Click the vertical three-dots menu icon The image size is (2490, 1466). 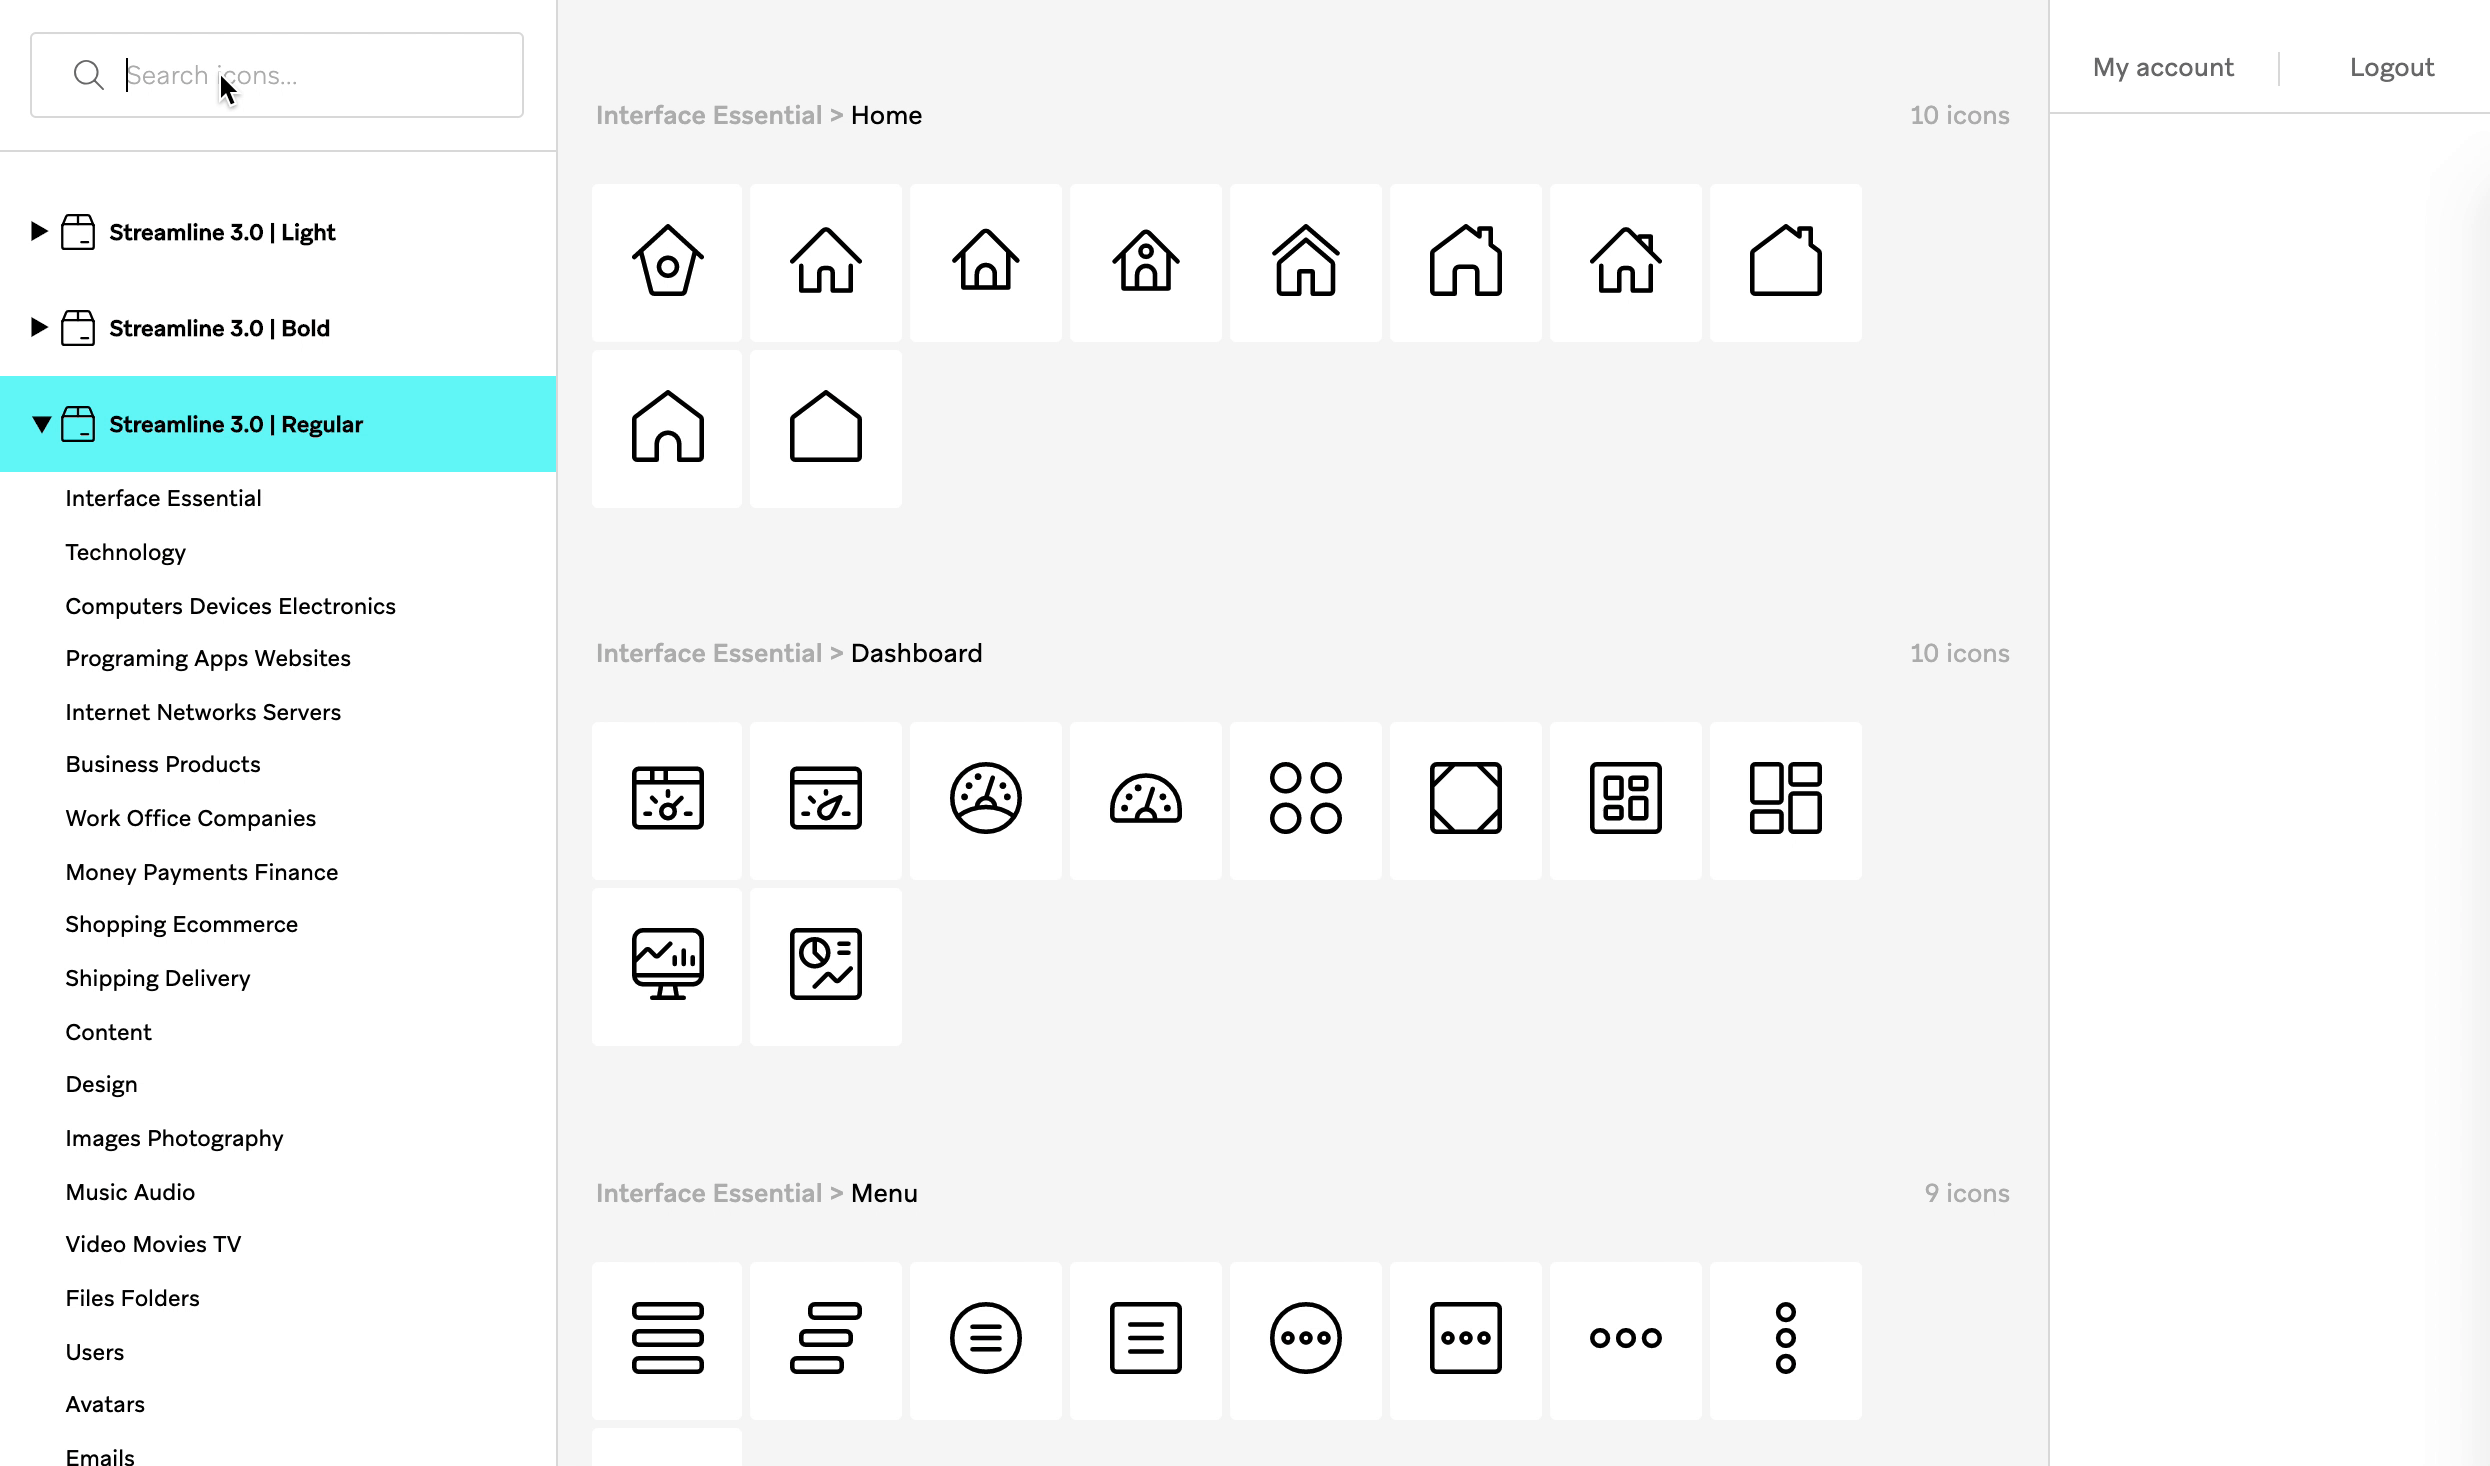point(1785,1338)
